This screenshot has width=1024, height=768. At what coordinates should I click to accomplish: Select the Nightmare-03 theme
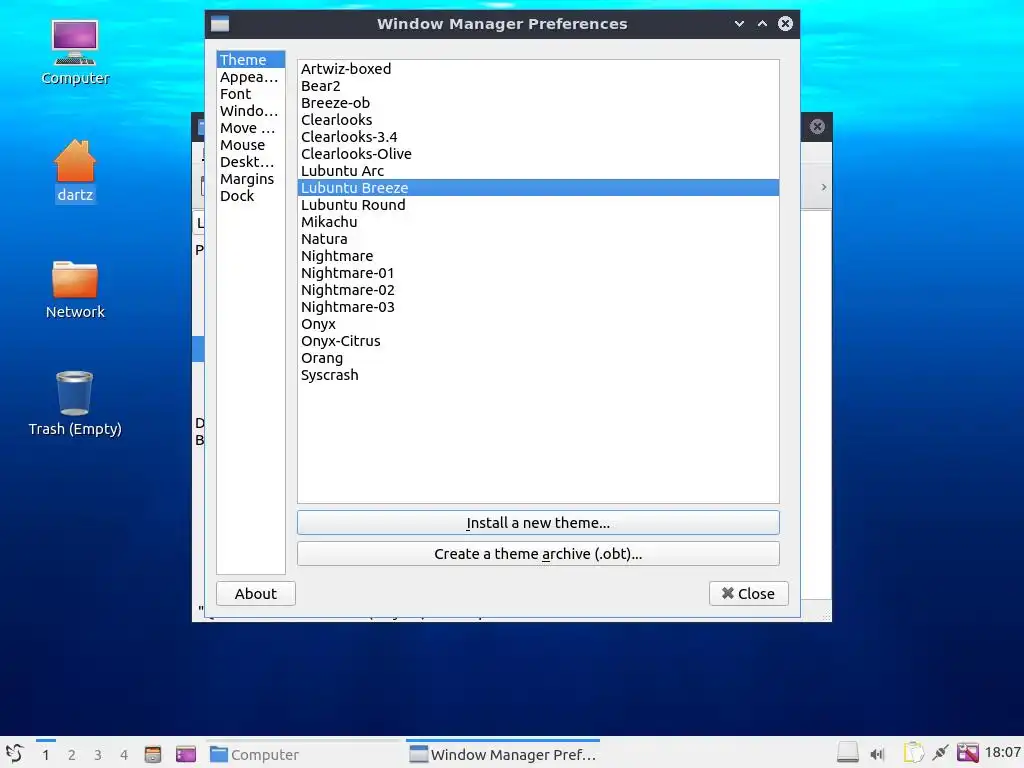pos(538,306)
